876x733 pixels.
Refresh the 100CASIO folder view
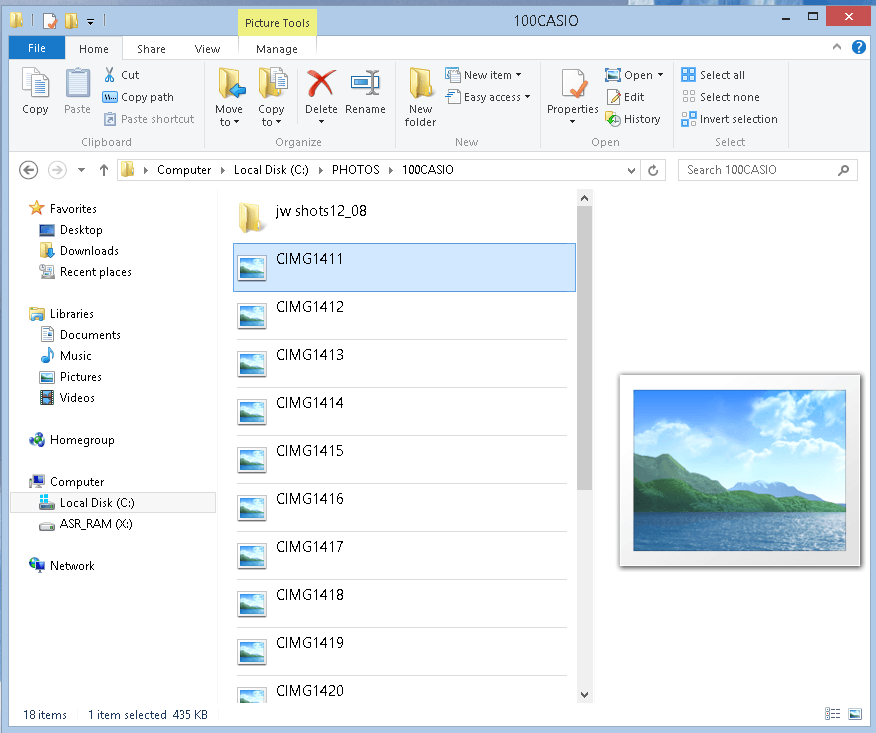(x=653, y=170)
